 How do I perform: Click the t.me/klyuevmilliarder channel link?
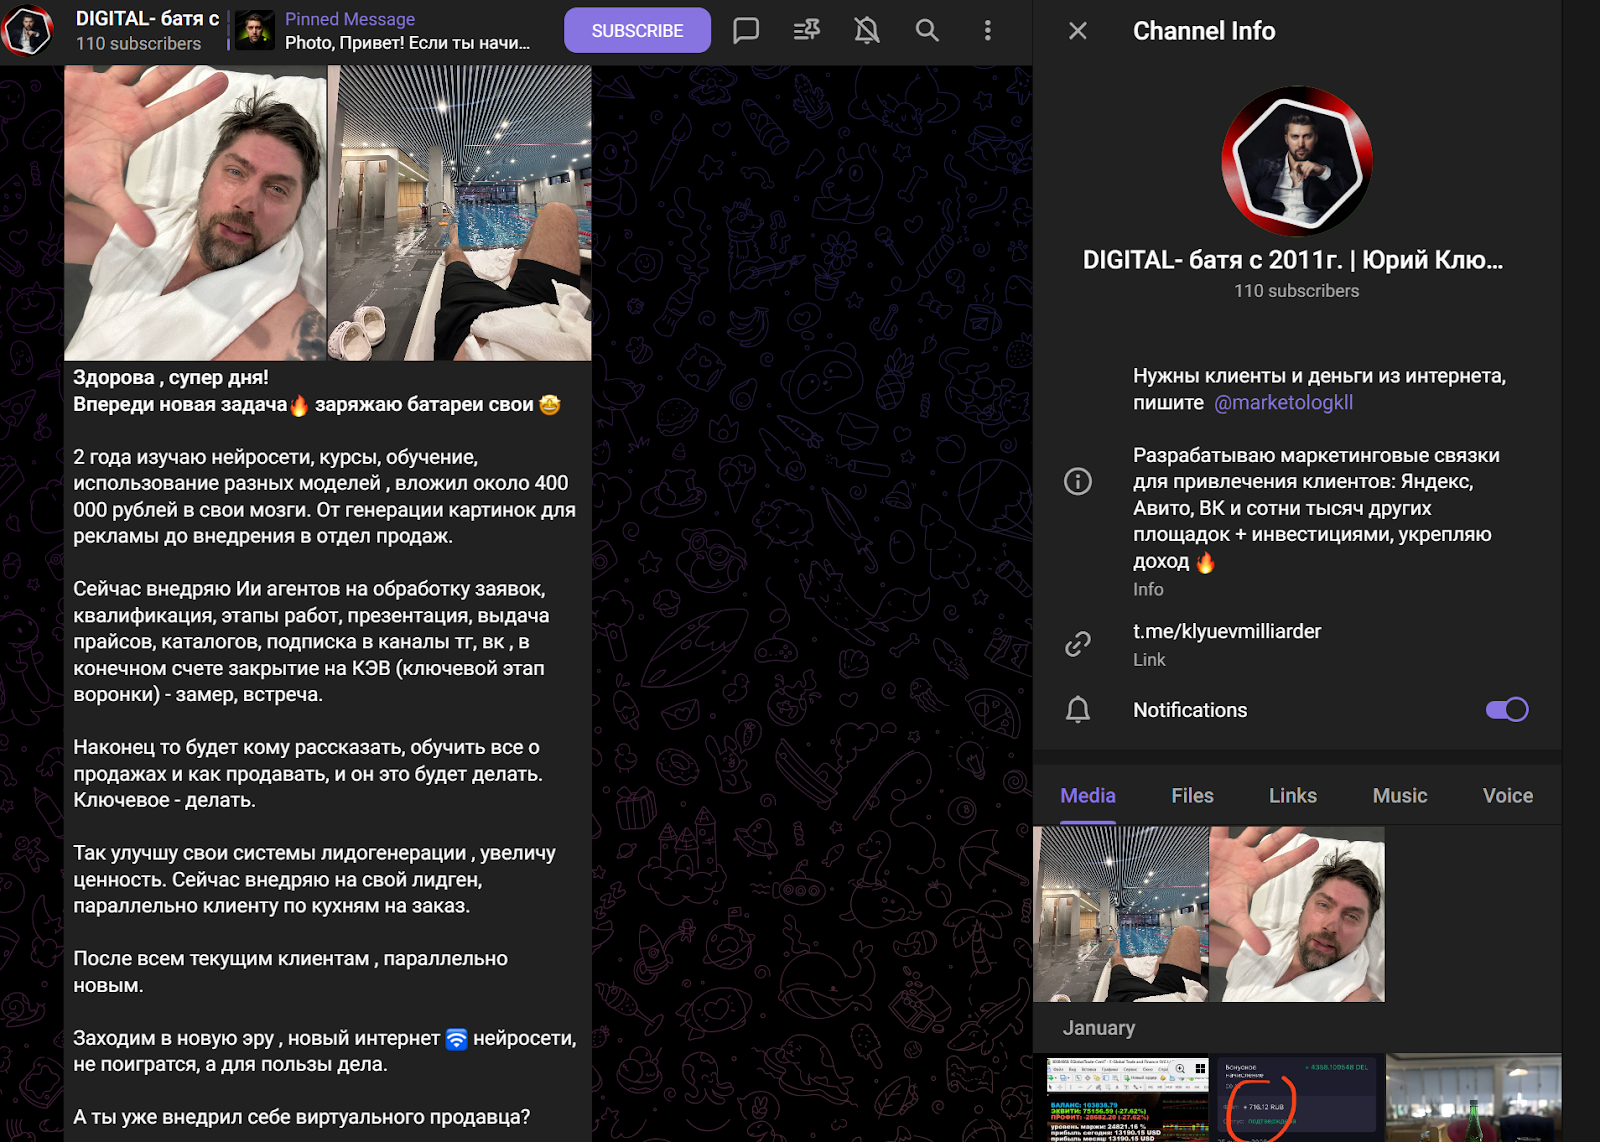coord(1226,632)
